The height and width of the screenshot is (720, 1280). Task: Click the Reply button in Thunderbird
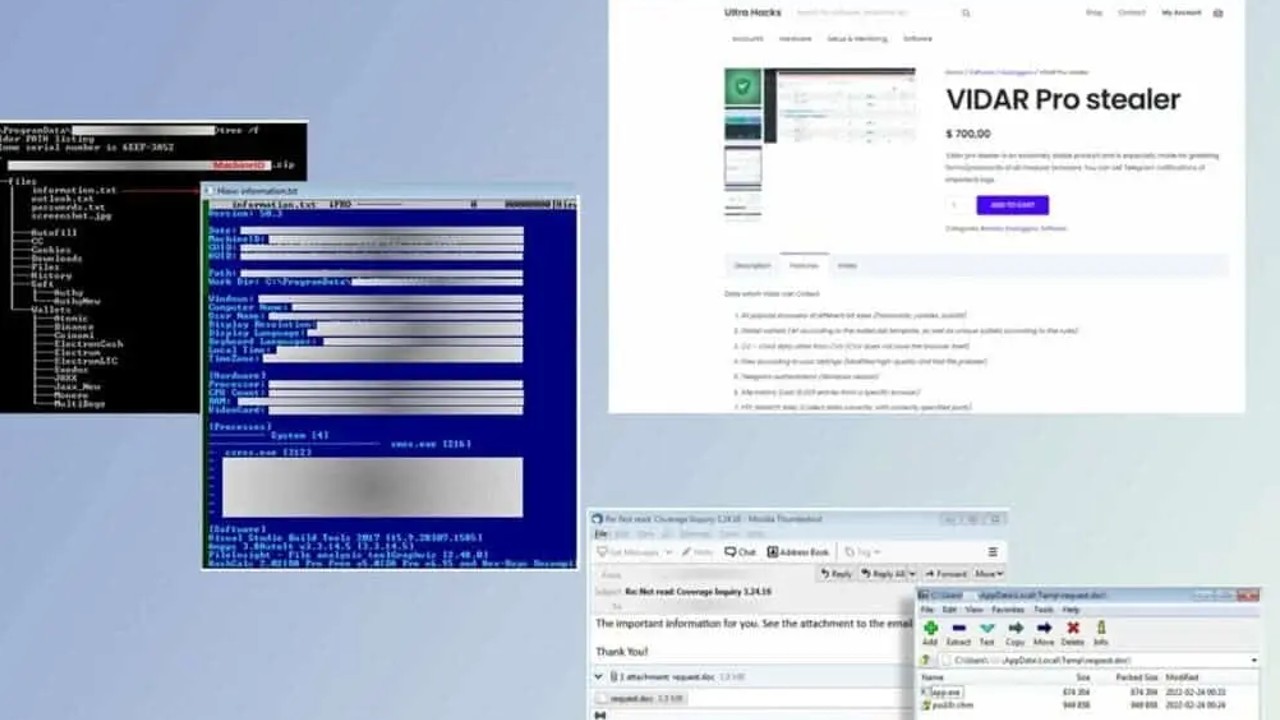(x=838, y=574)
